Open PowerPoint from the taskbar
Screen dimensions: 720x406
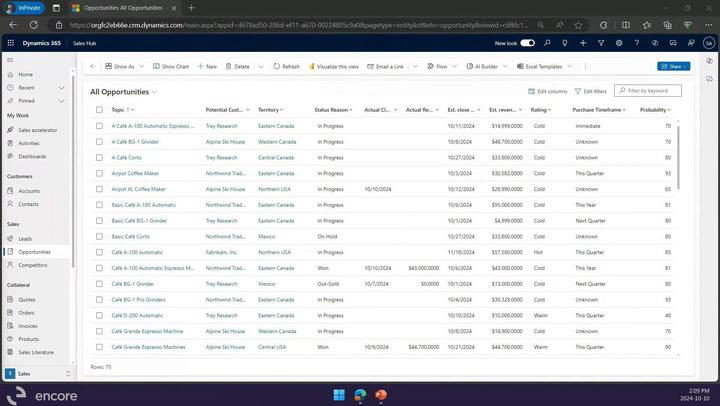coord(381,395)
